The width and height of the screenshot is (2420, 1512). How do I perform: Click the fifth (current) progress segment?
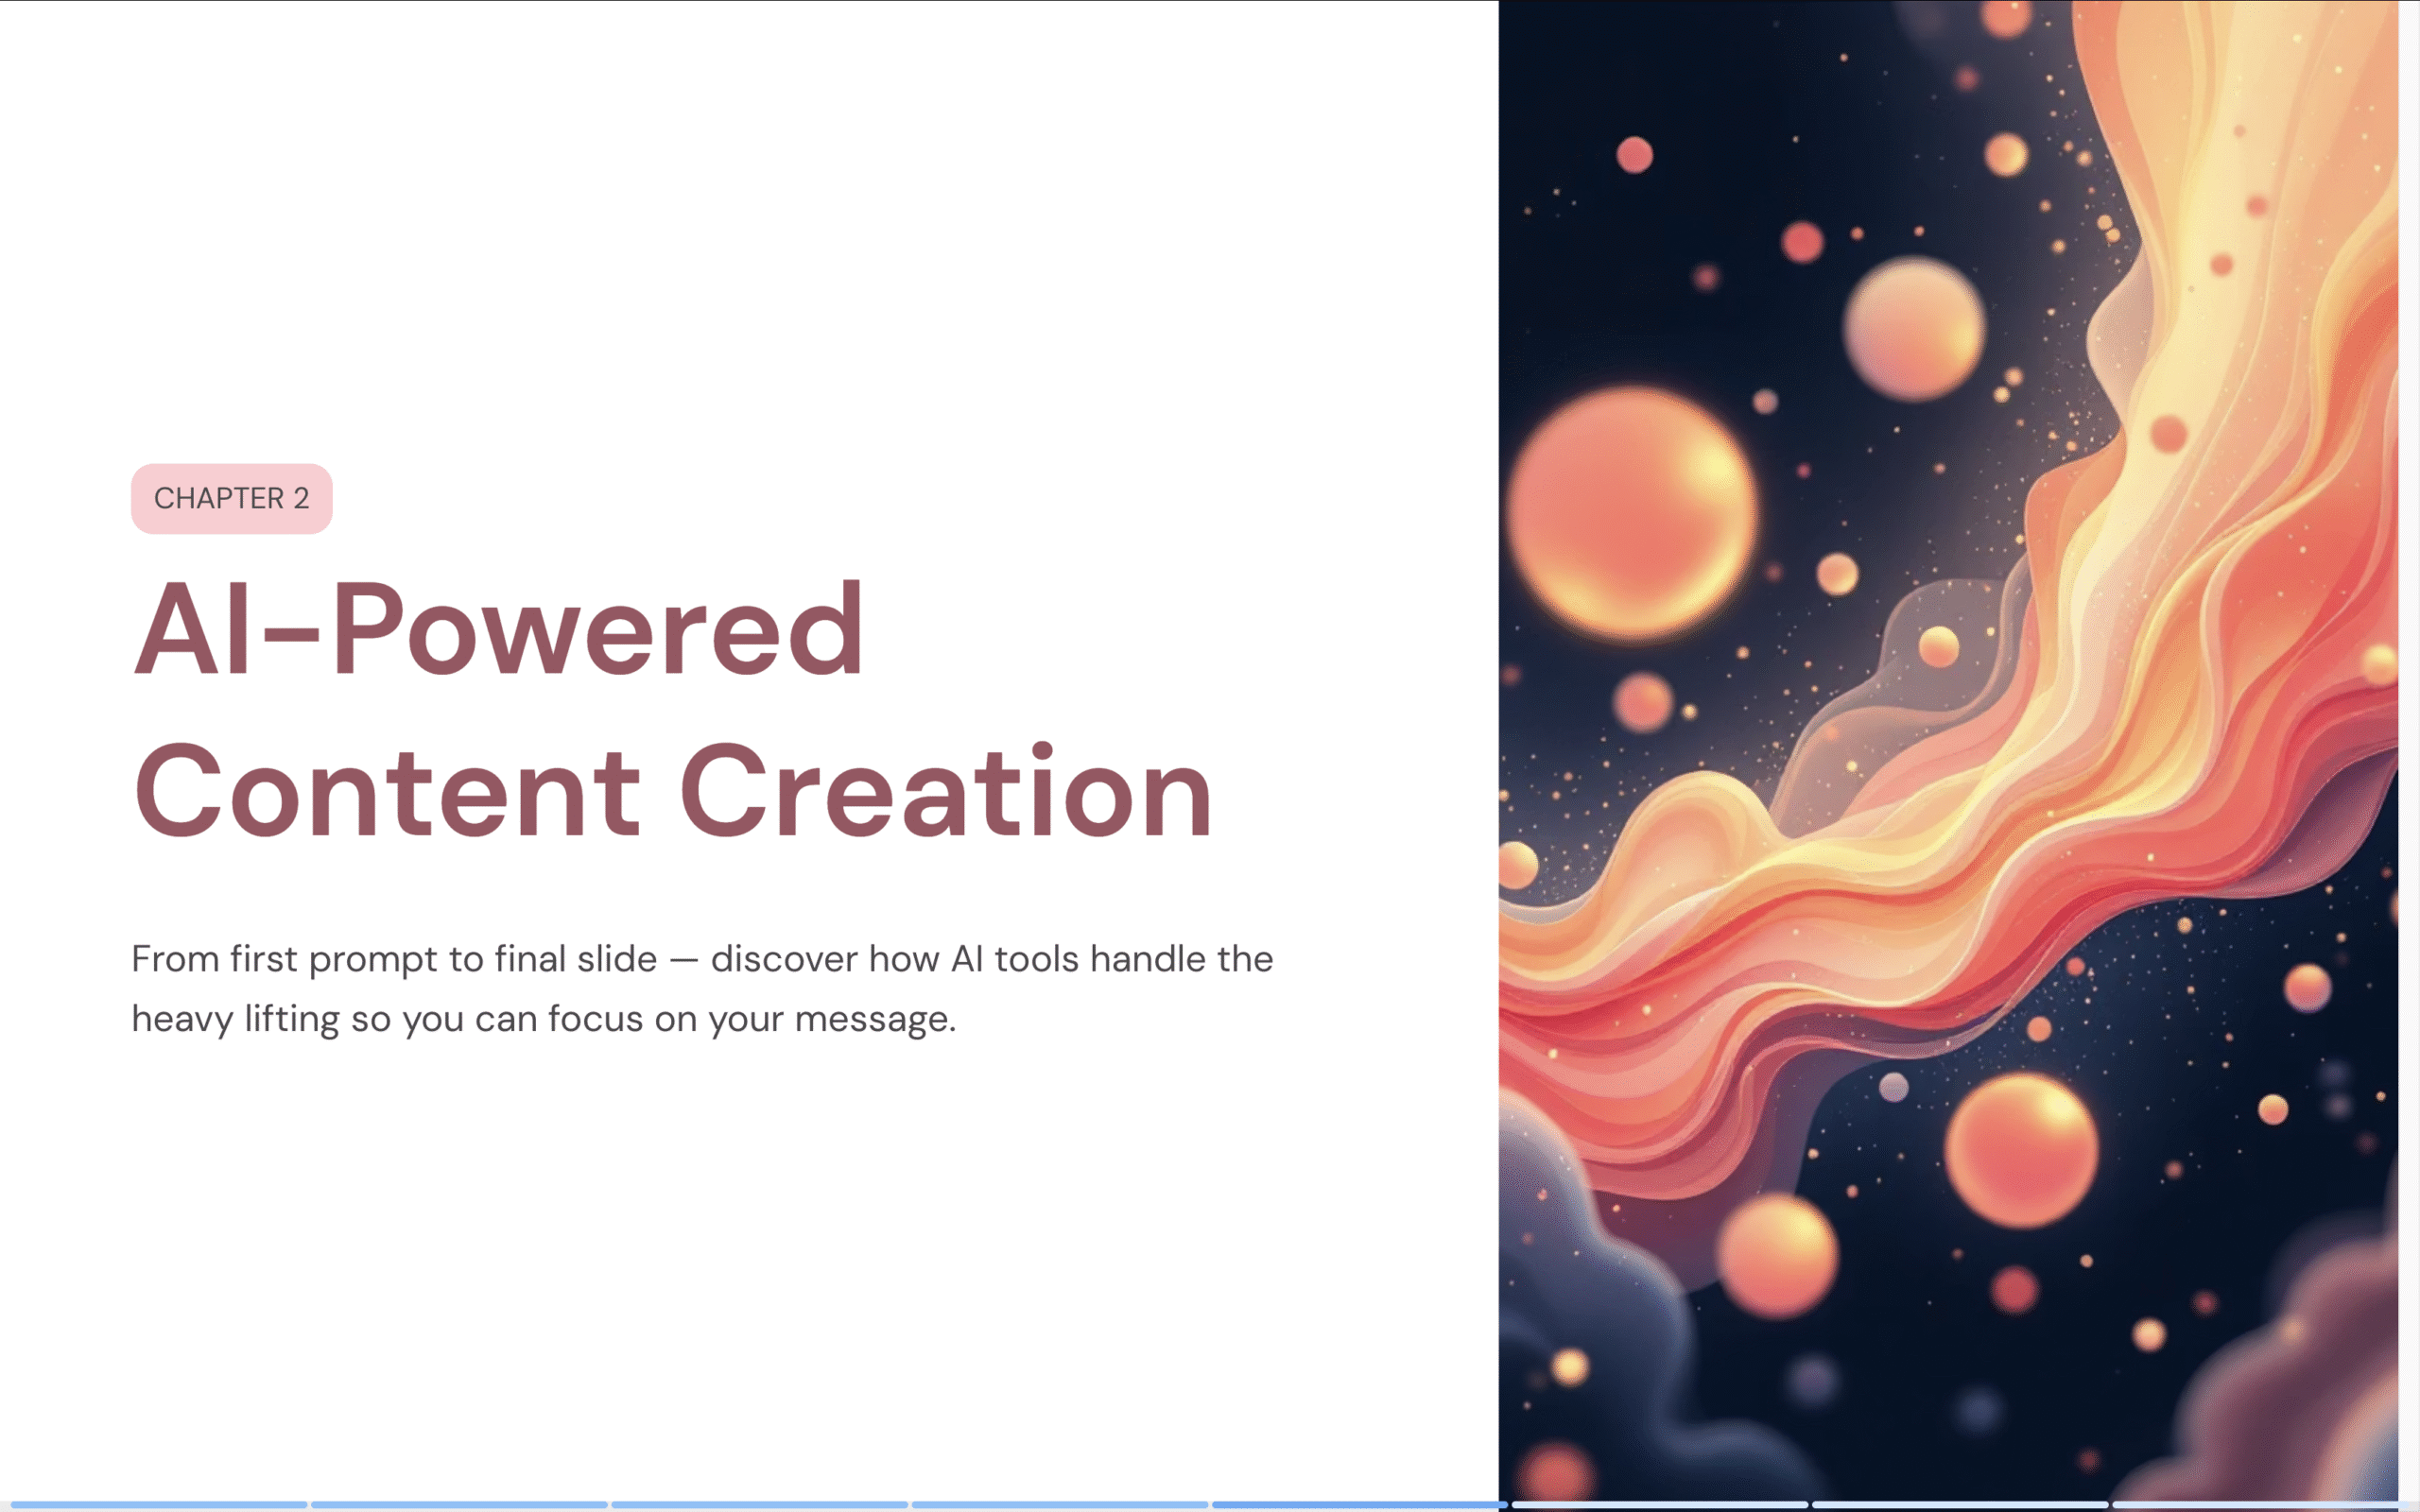click(1359, 1504)
